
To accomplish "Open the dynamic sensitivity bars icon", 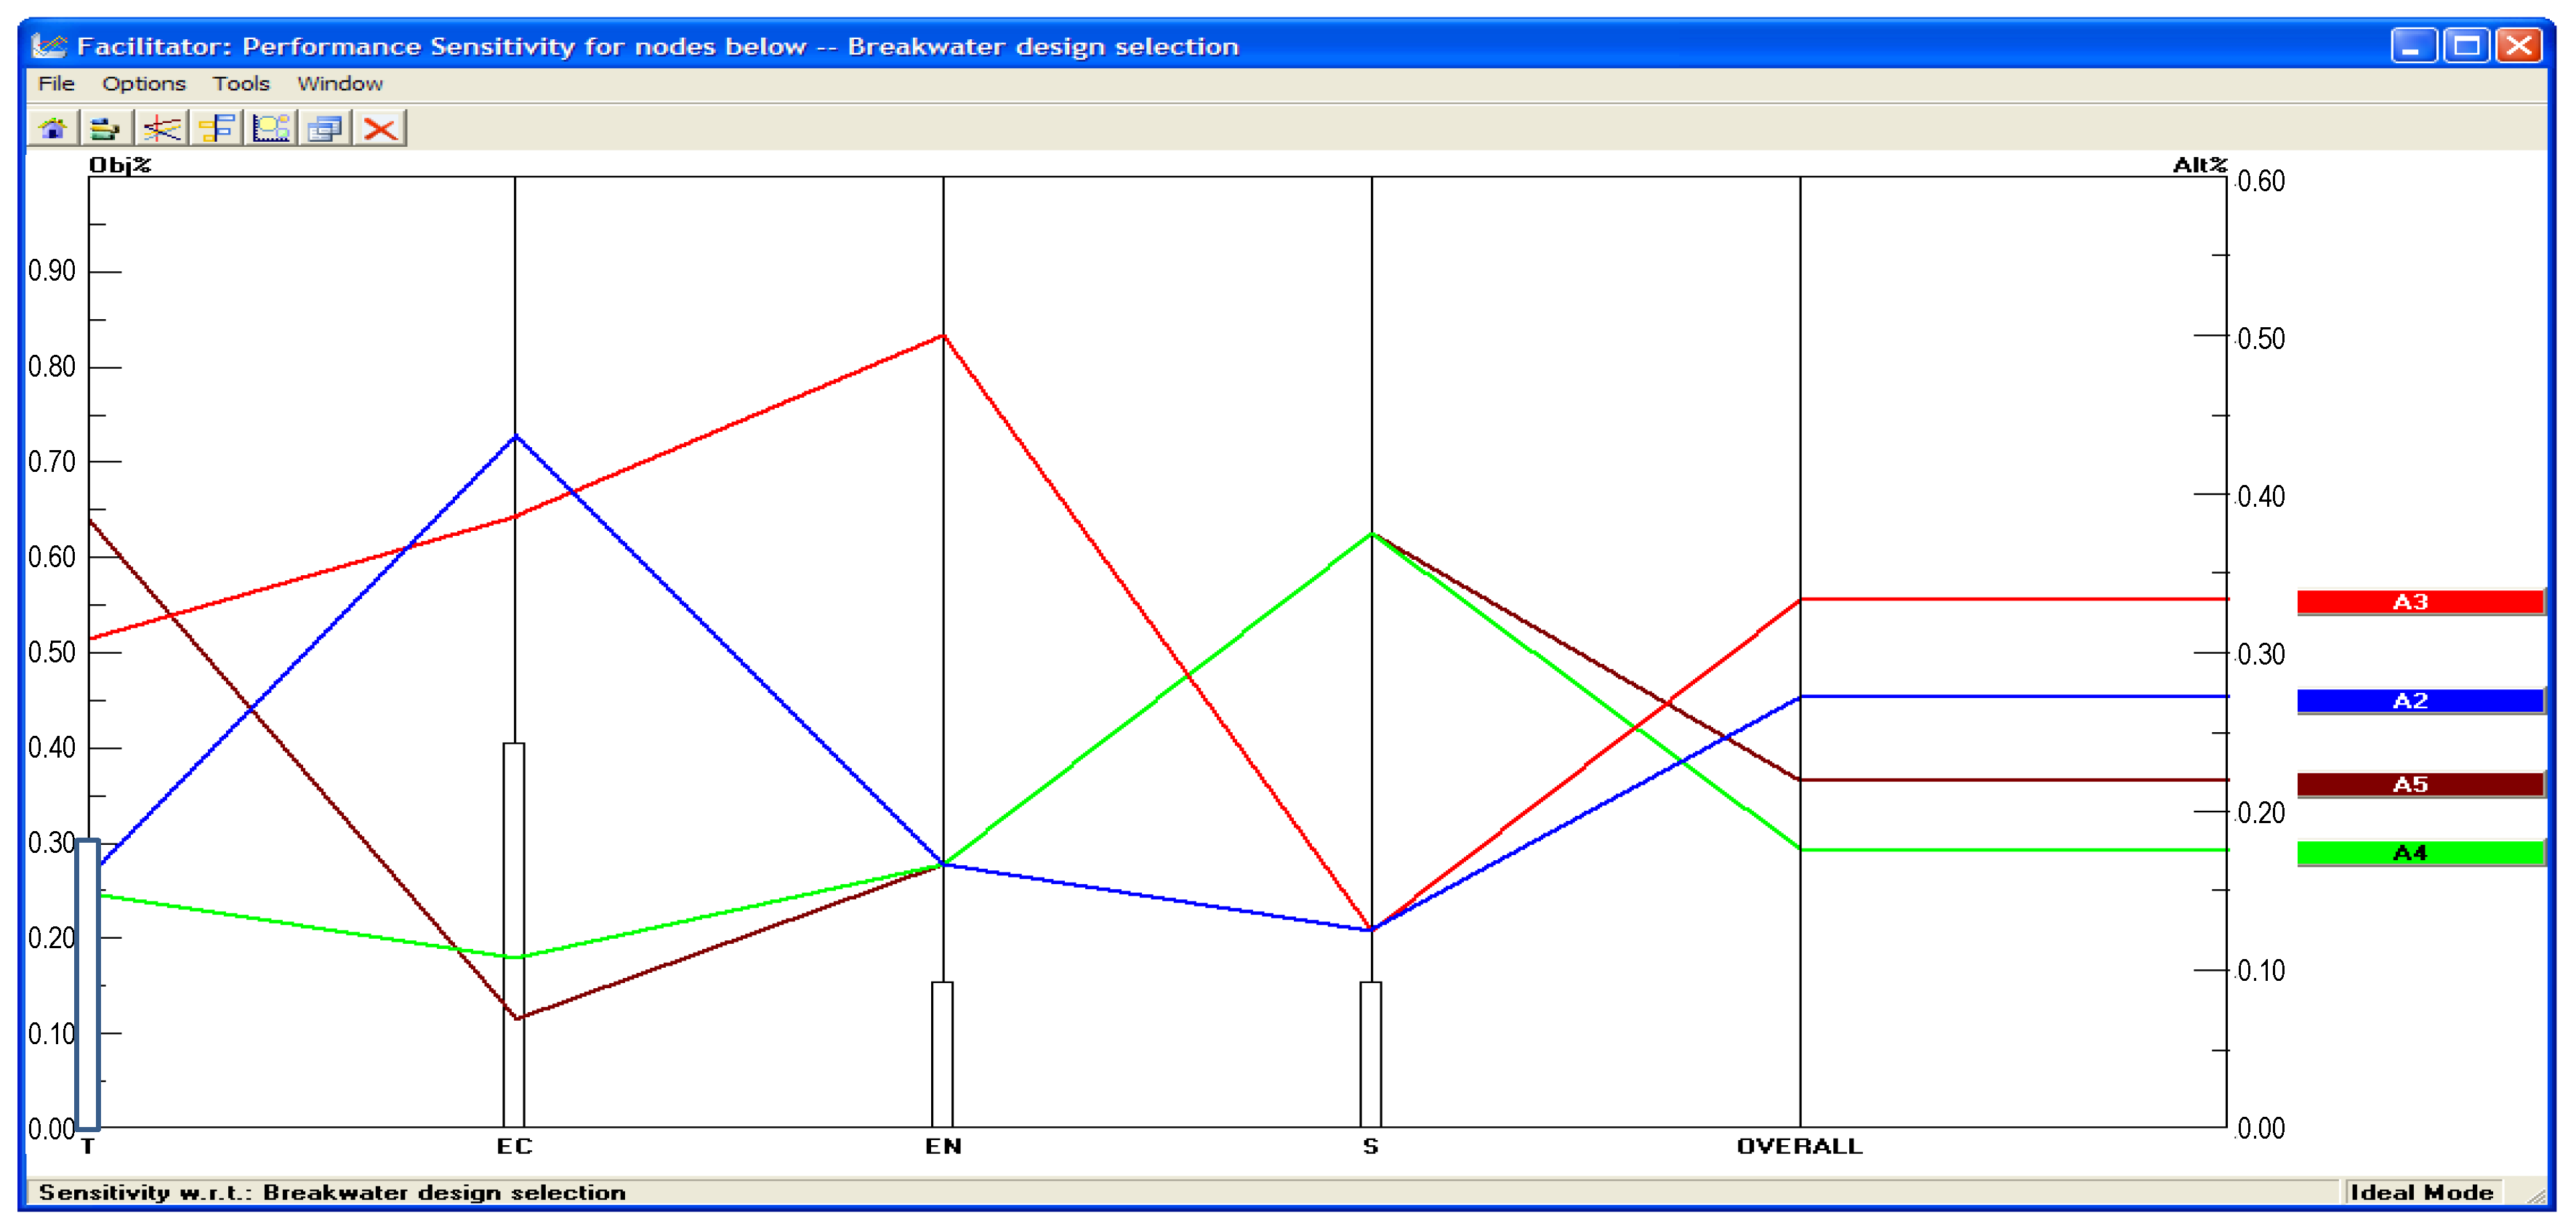I will [105, 128].
